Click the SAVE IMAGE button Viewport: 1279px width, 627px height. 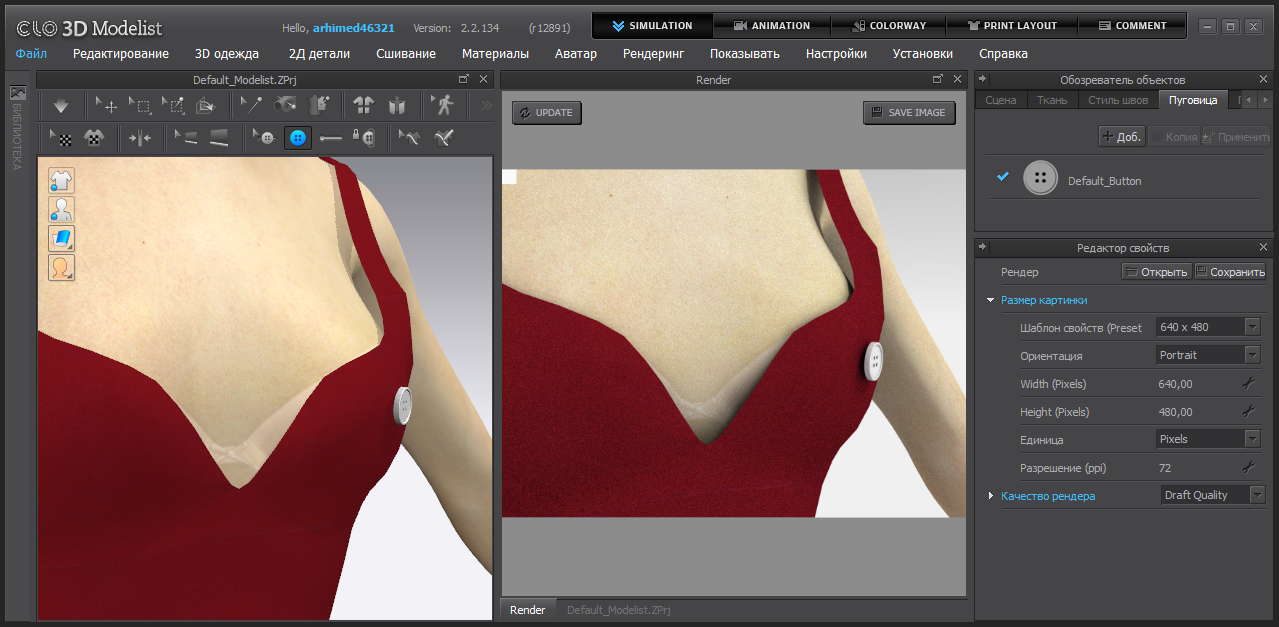point(908,113)
